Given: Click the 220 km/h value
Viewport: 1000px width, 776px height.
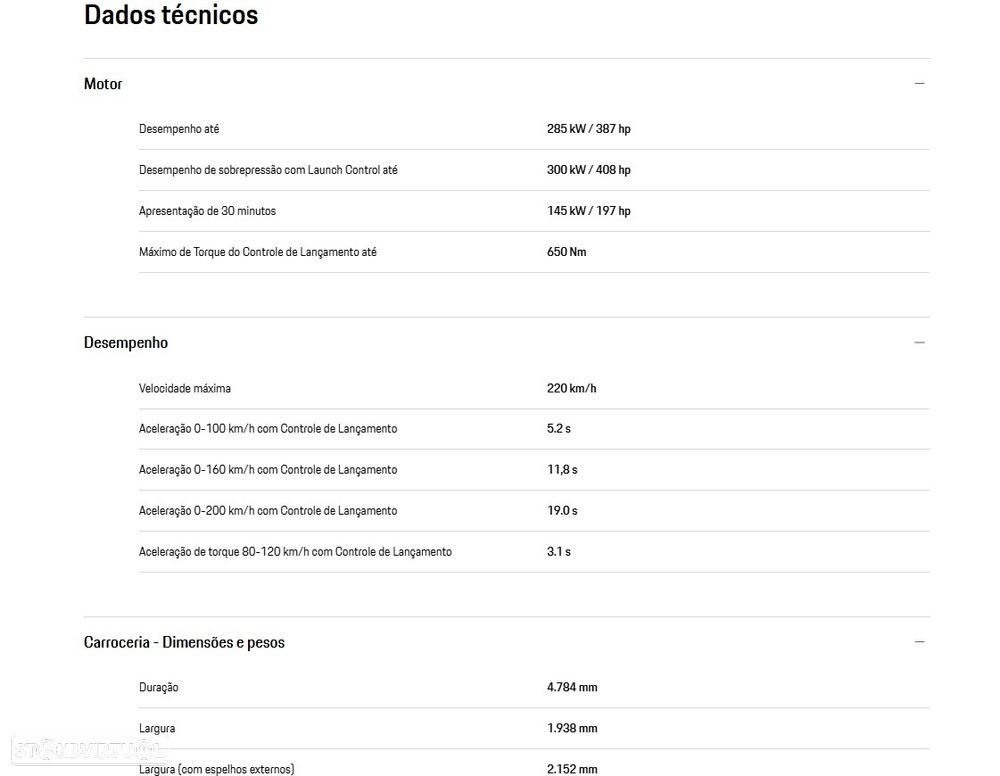Looking at the screenshot, I should [x=571, y=388].
